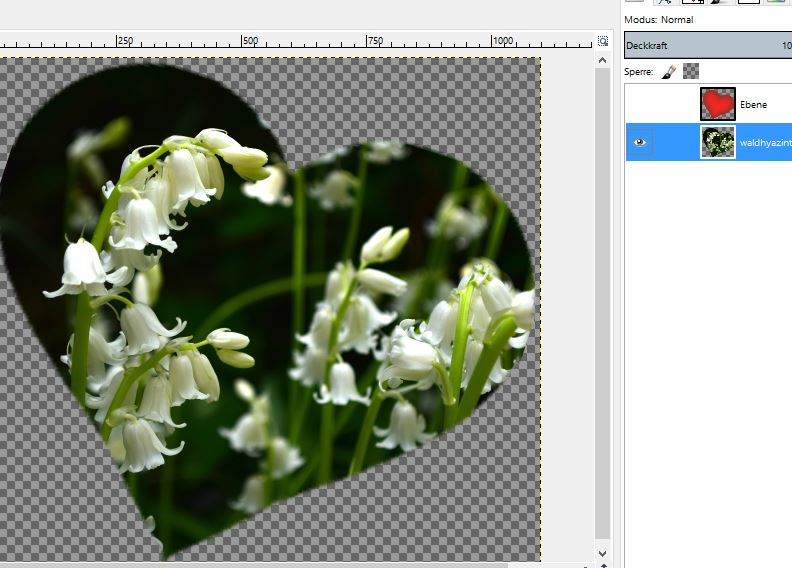Toggle zoom-on-resize icon above vertical scrollbar

[x=602, y=41]
